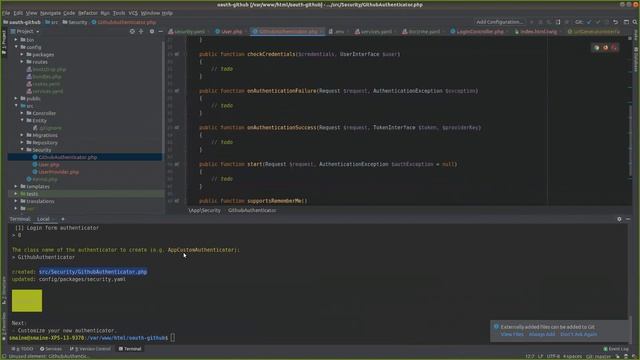Open Project panel gear settings

152,31
